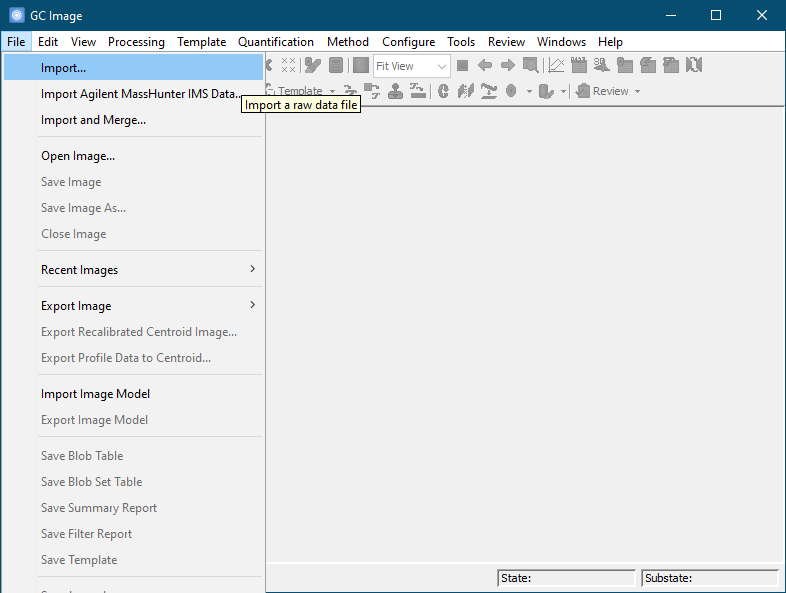Image resolution: width=786 pixels, height=593 pixels.
Task: Click the brush-shaped icon in the top toolbar
Action: click(313, 65)
